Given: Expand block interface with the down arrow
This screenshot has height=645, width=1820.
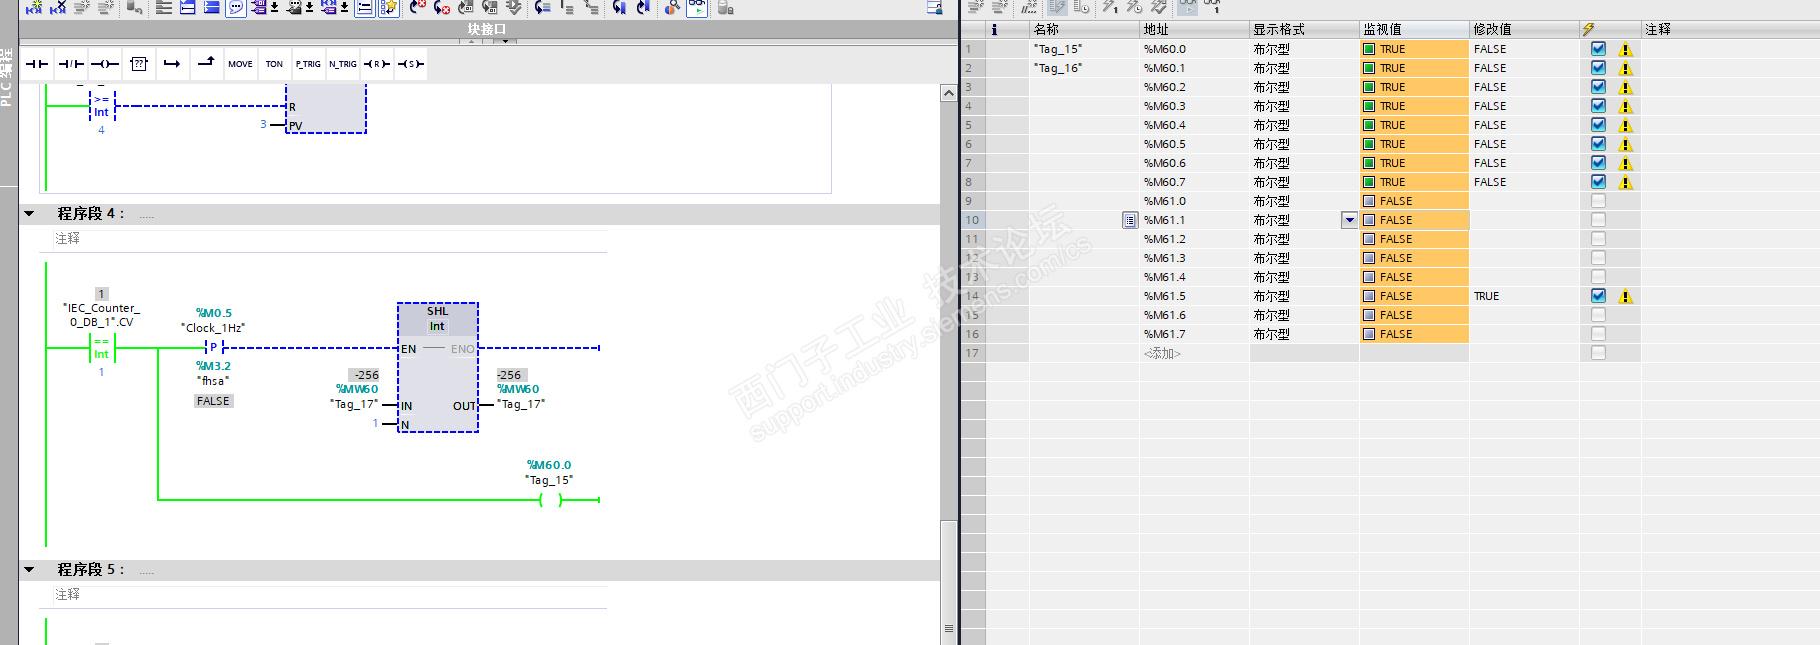Looking at the screenshot, I should (x=506, y=41).
